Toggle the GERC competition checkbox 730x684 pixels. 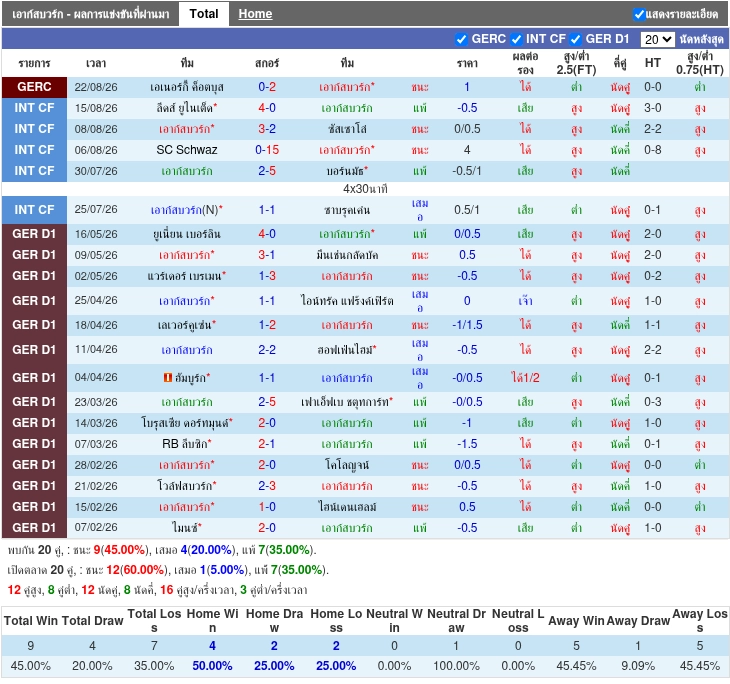click(x=461, y=40)
